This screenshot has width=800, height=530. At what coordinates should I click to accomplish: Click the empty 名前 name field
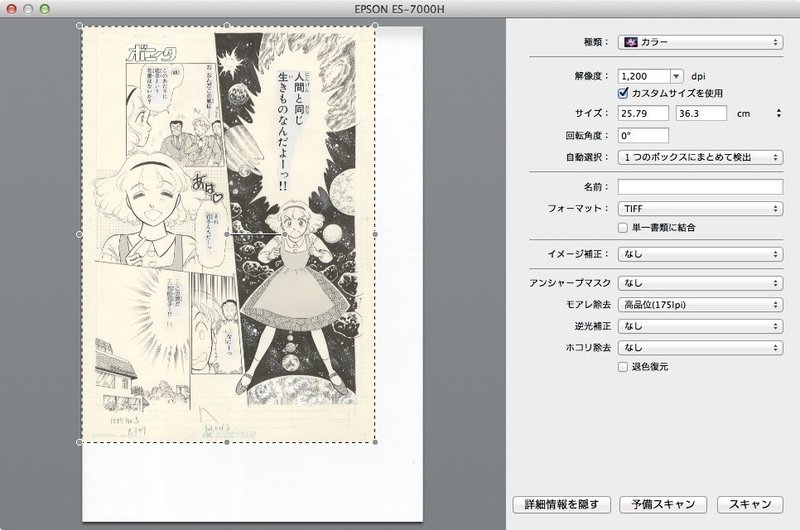pyautogui.click(x=700, y=187)
